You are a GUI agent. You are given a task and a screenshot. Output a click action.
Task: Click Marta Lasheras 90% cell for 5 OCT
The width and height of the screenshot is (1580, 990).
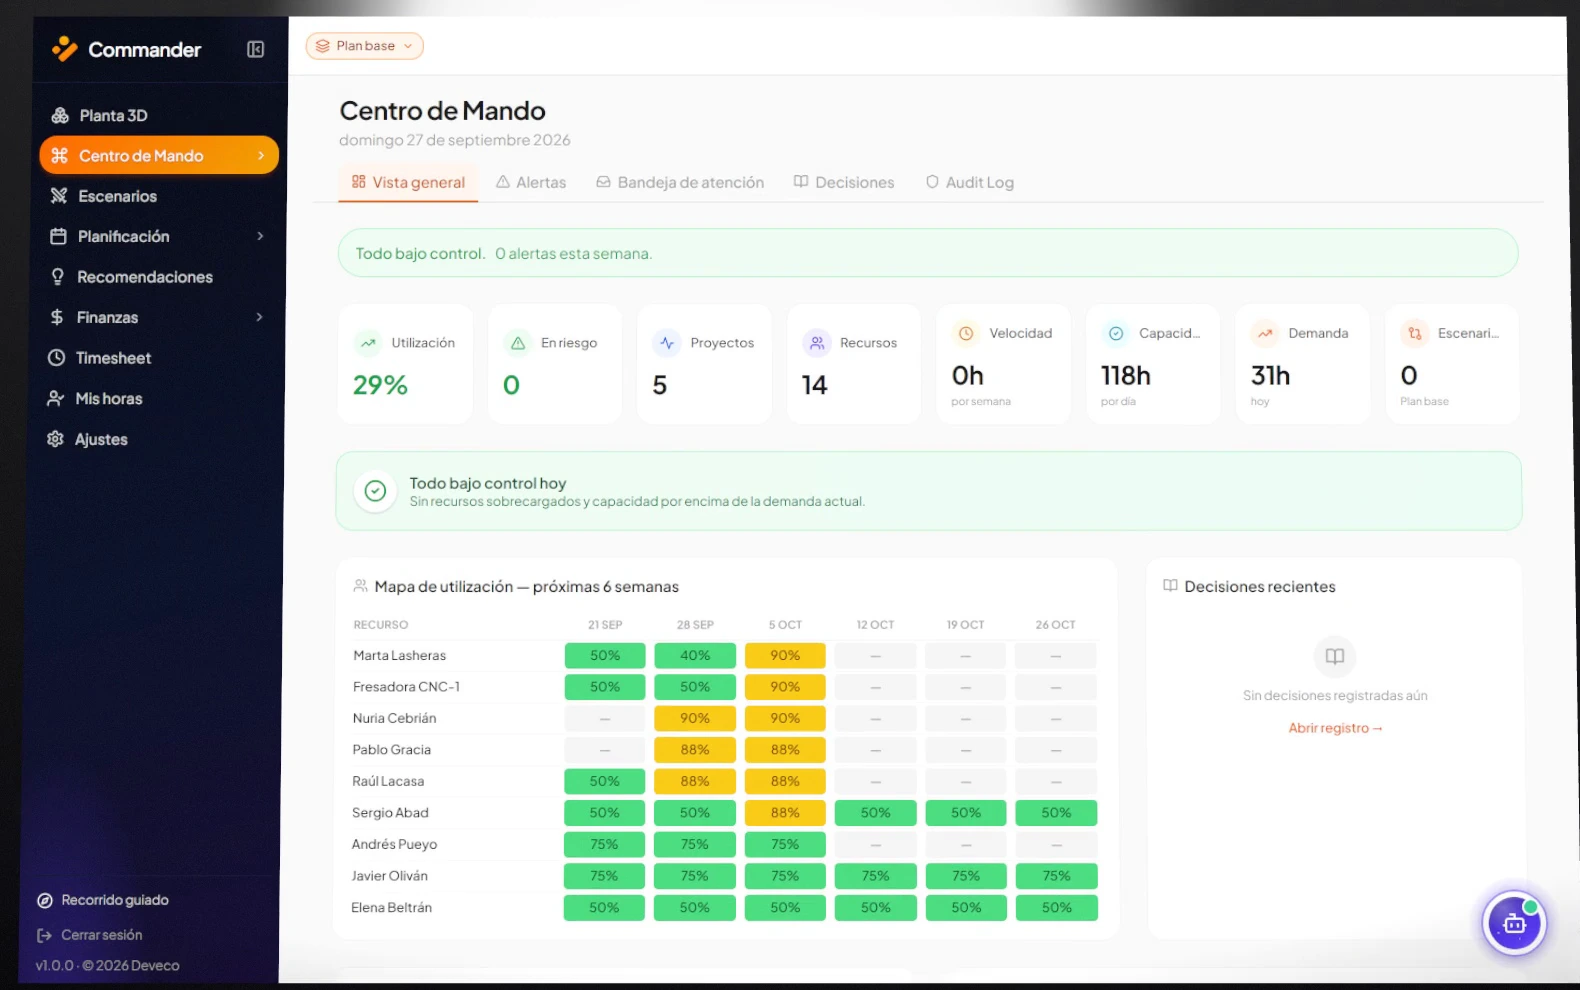point(785,656)
